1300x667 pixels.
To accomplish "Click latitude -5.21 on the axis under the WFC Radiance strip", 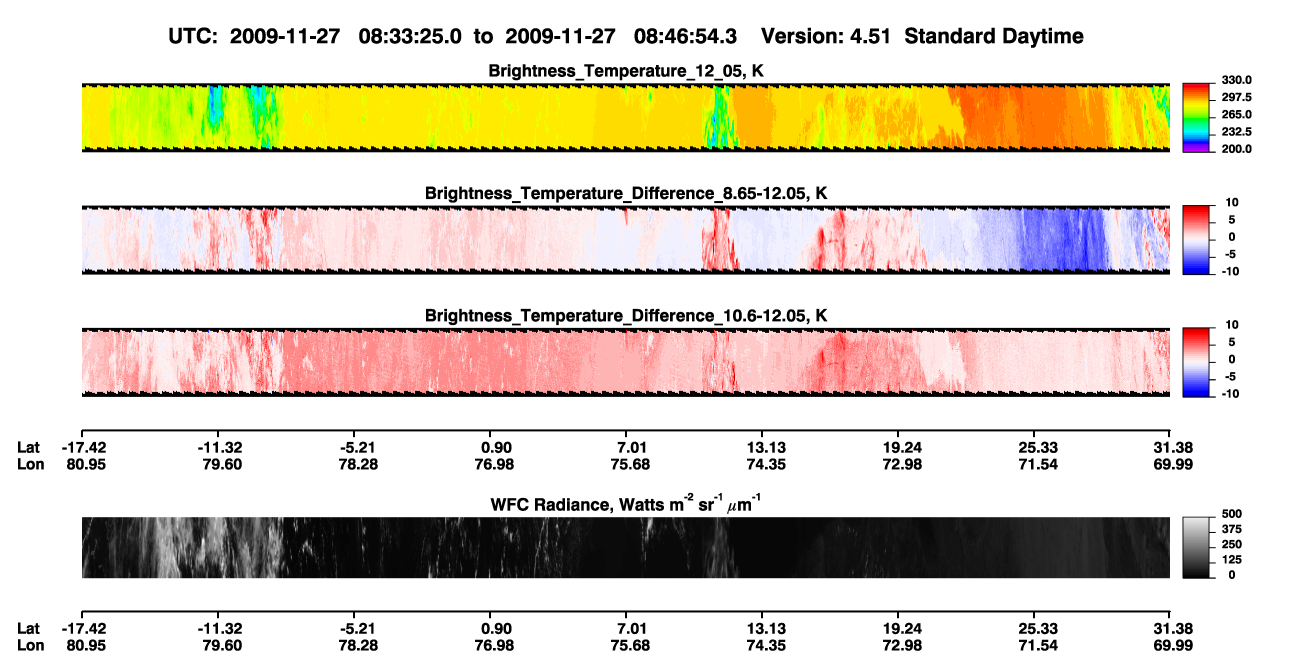I will [356, 628].
